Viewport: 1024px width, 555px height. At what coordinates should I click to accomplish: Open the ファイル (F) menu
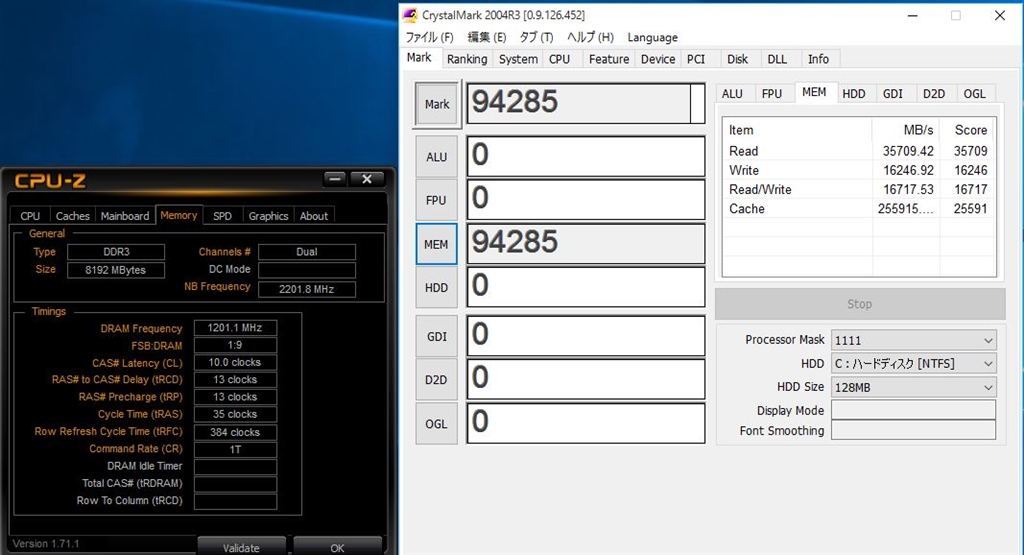point(429,37)
